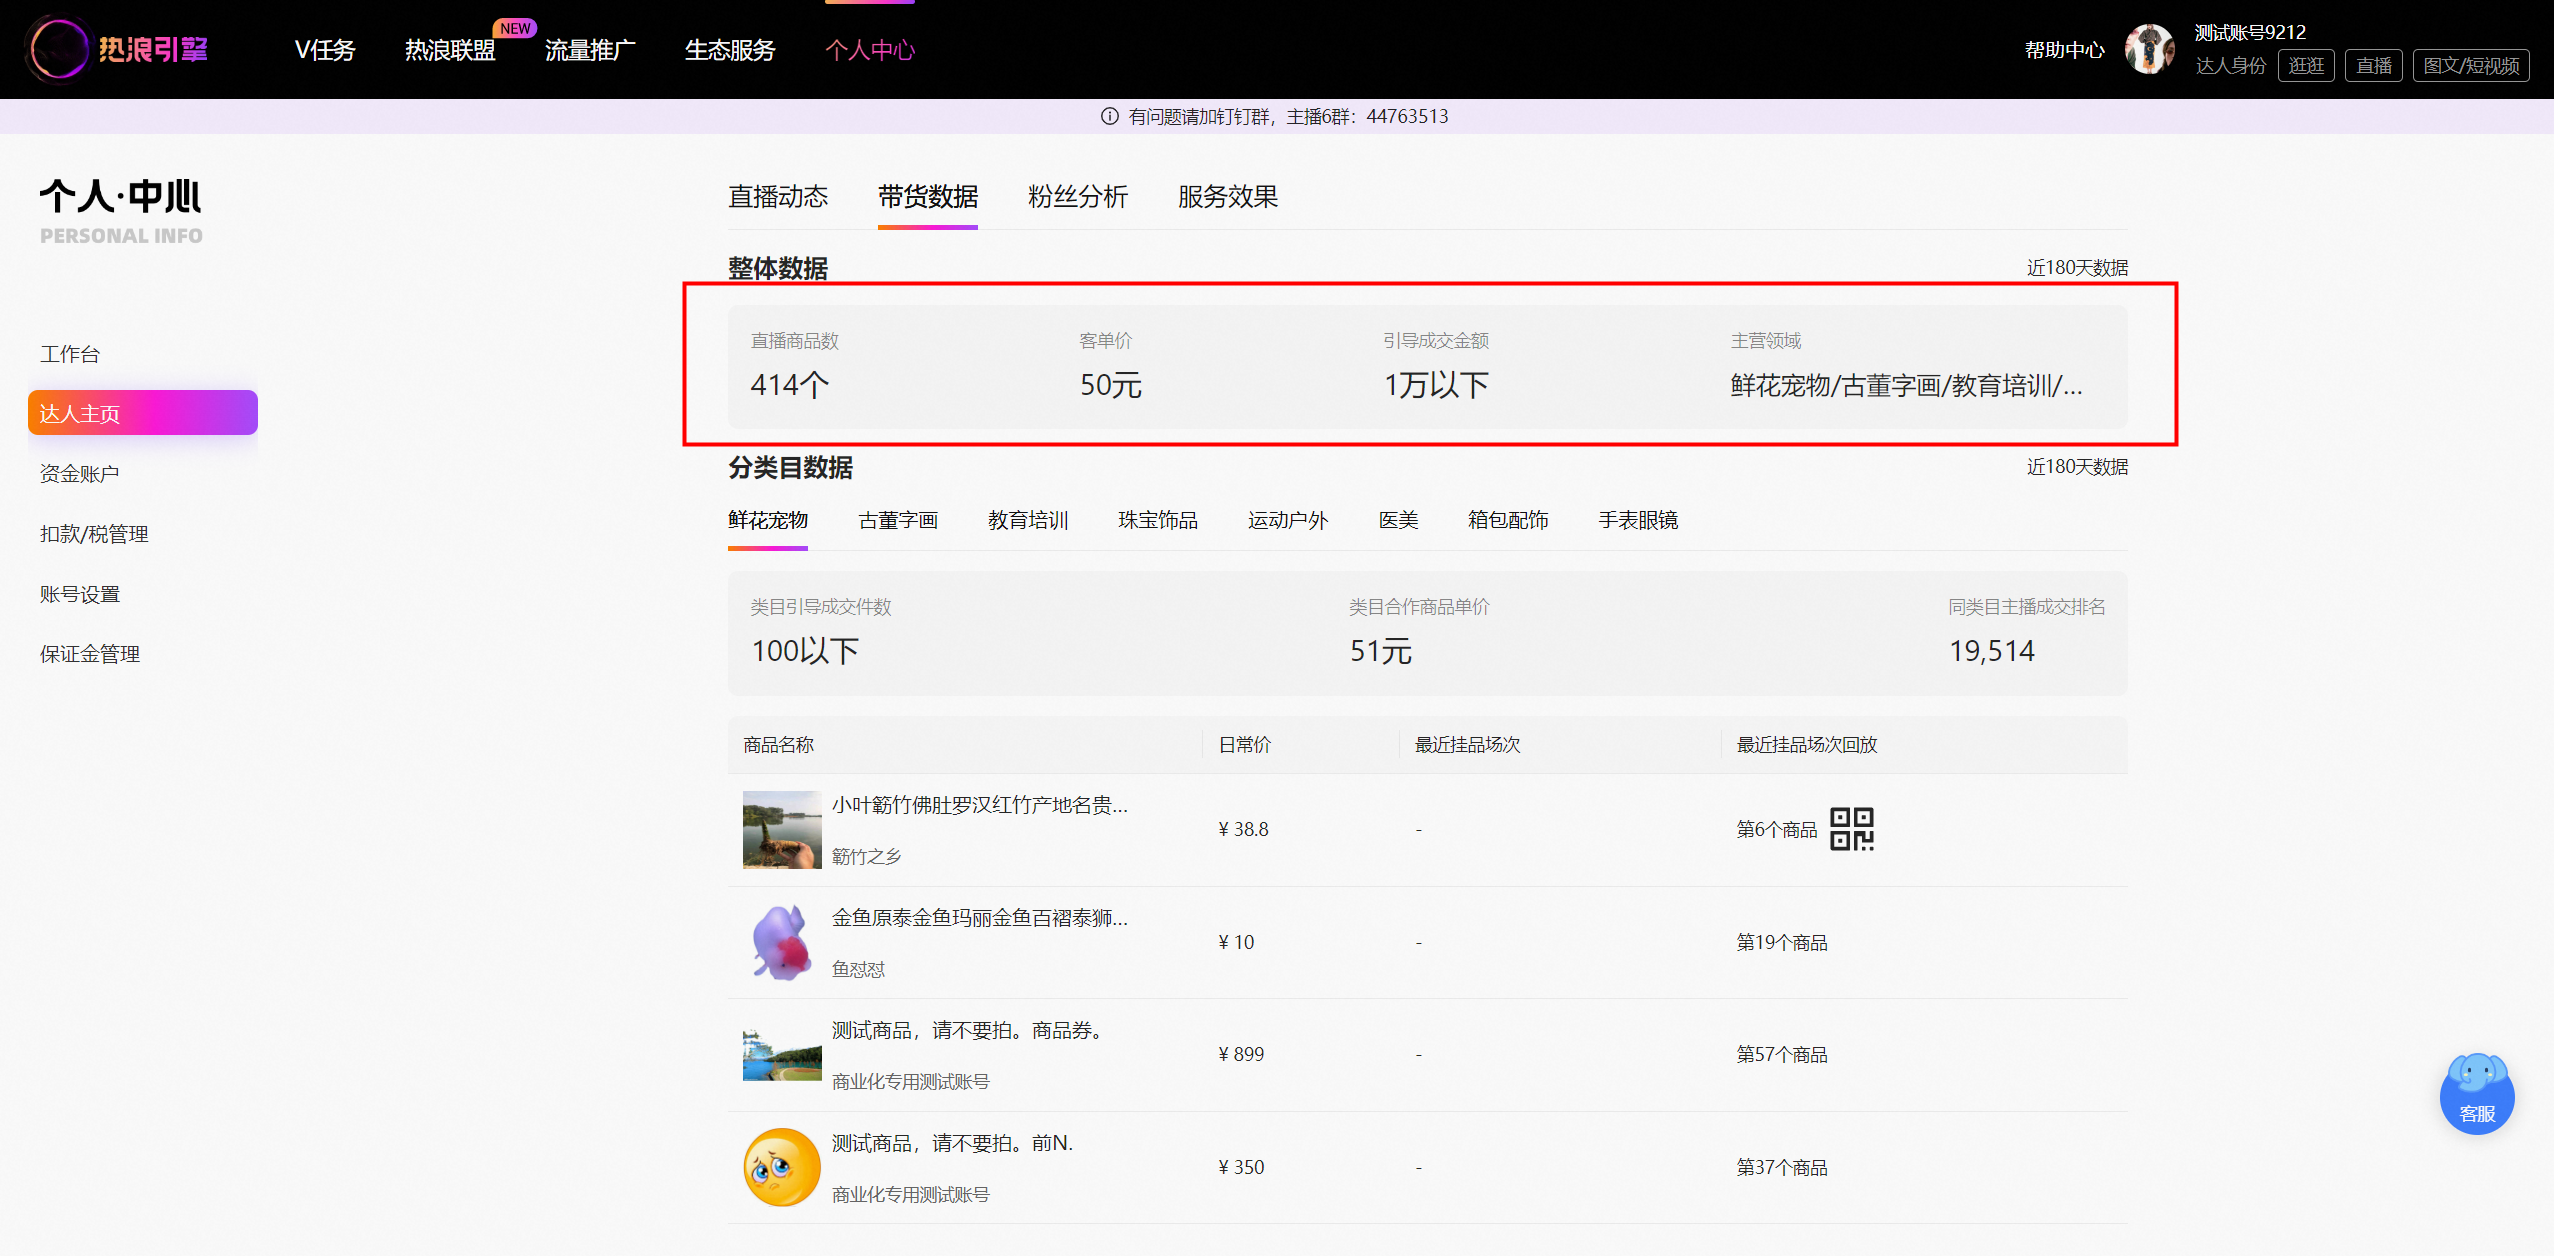Select the 图文/短视频 identity button

(2471, 65)
